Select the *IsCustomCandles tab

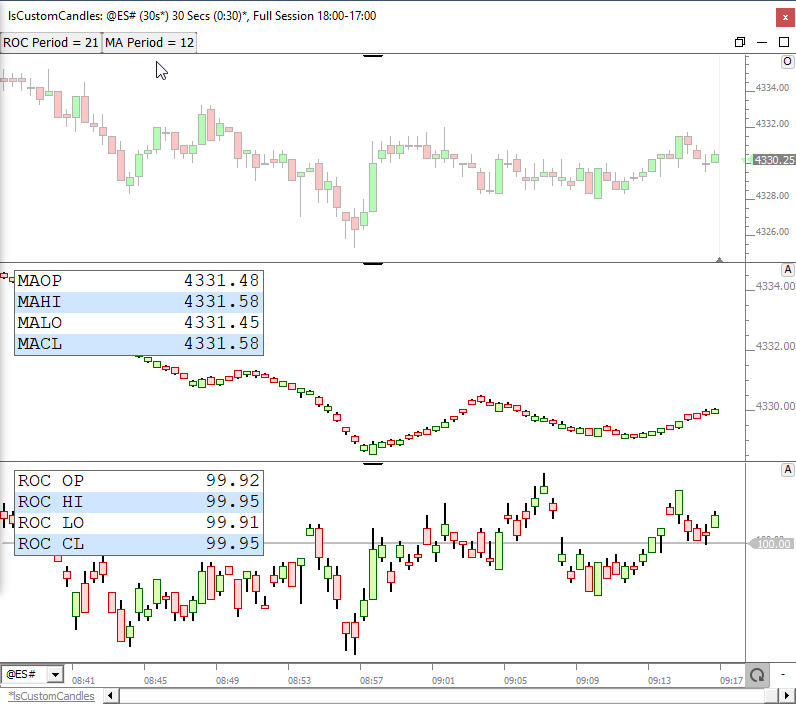[x=51, y=696]
